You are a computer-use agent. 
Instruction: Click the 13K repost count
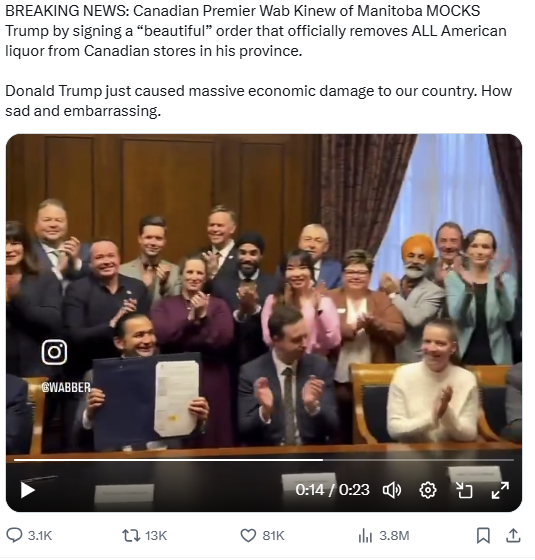[156, 536]
